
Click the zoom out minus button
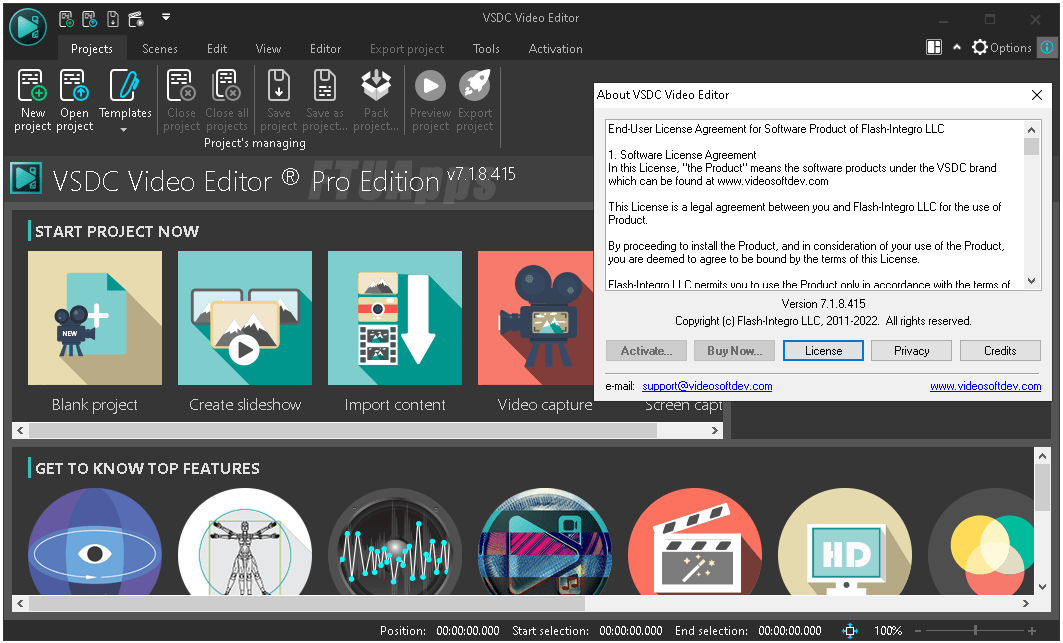click(x=918, y=631)
